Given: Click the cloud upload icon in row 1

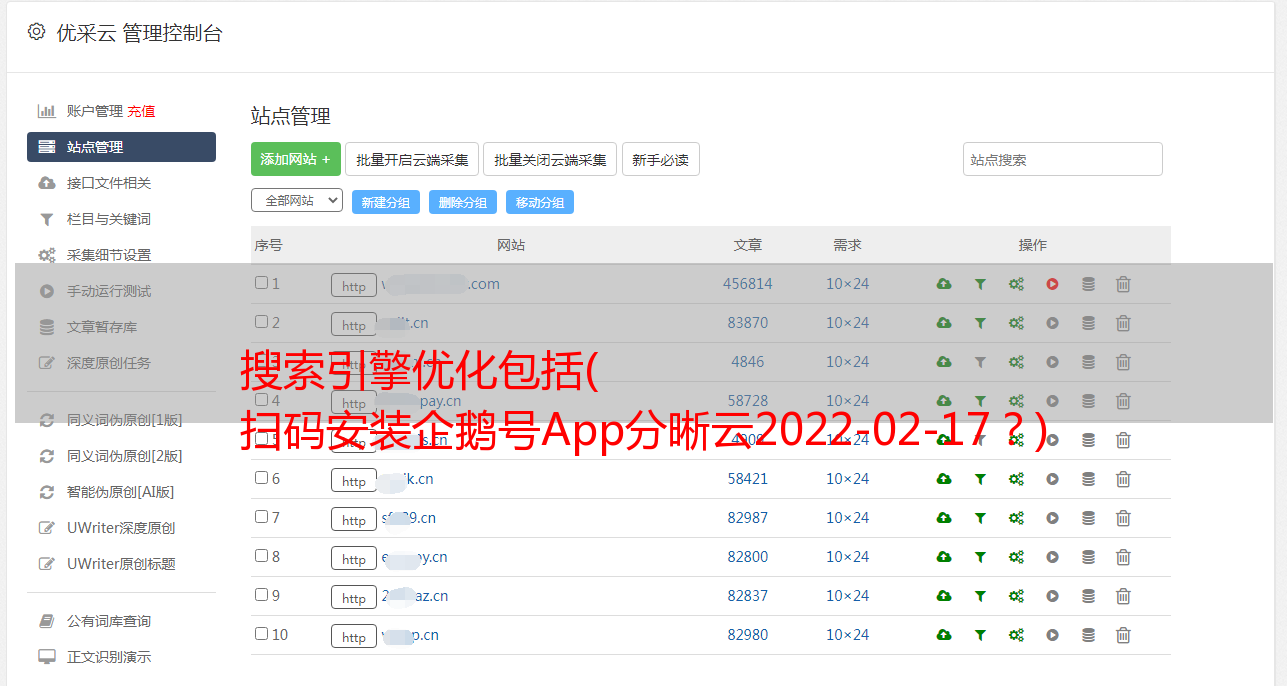Looking at the screenshot, I should click(x=944, y=284).
